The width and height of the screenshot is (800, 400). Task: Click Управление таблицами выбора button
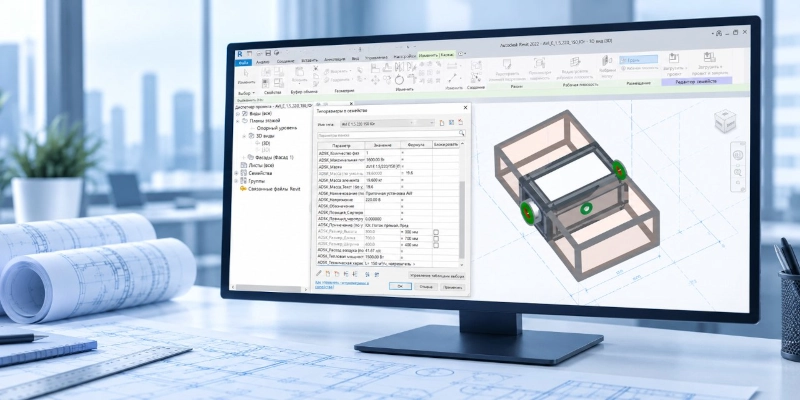[437, 276]
